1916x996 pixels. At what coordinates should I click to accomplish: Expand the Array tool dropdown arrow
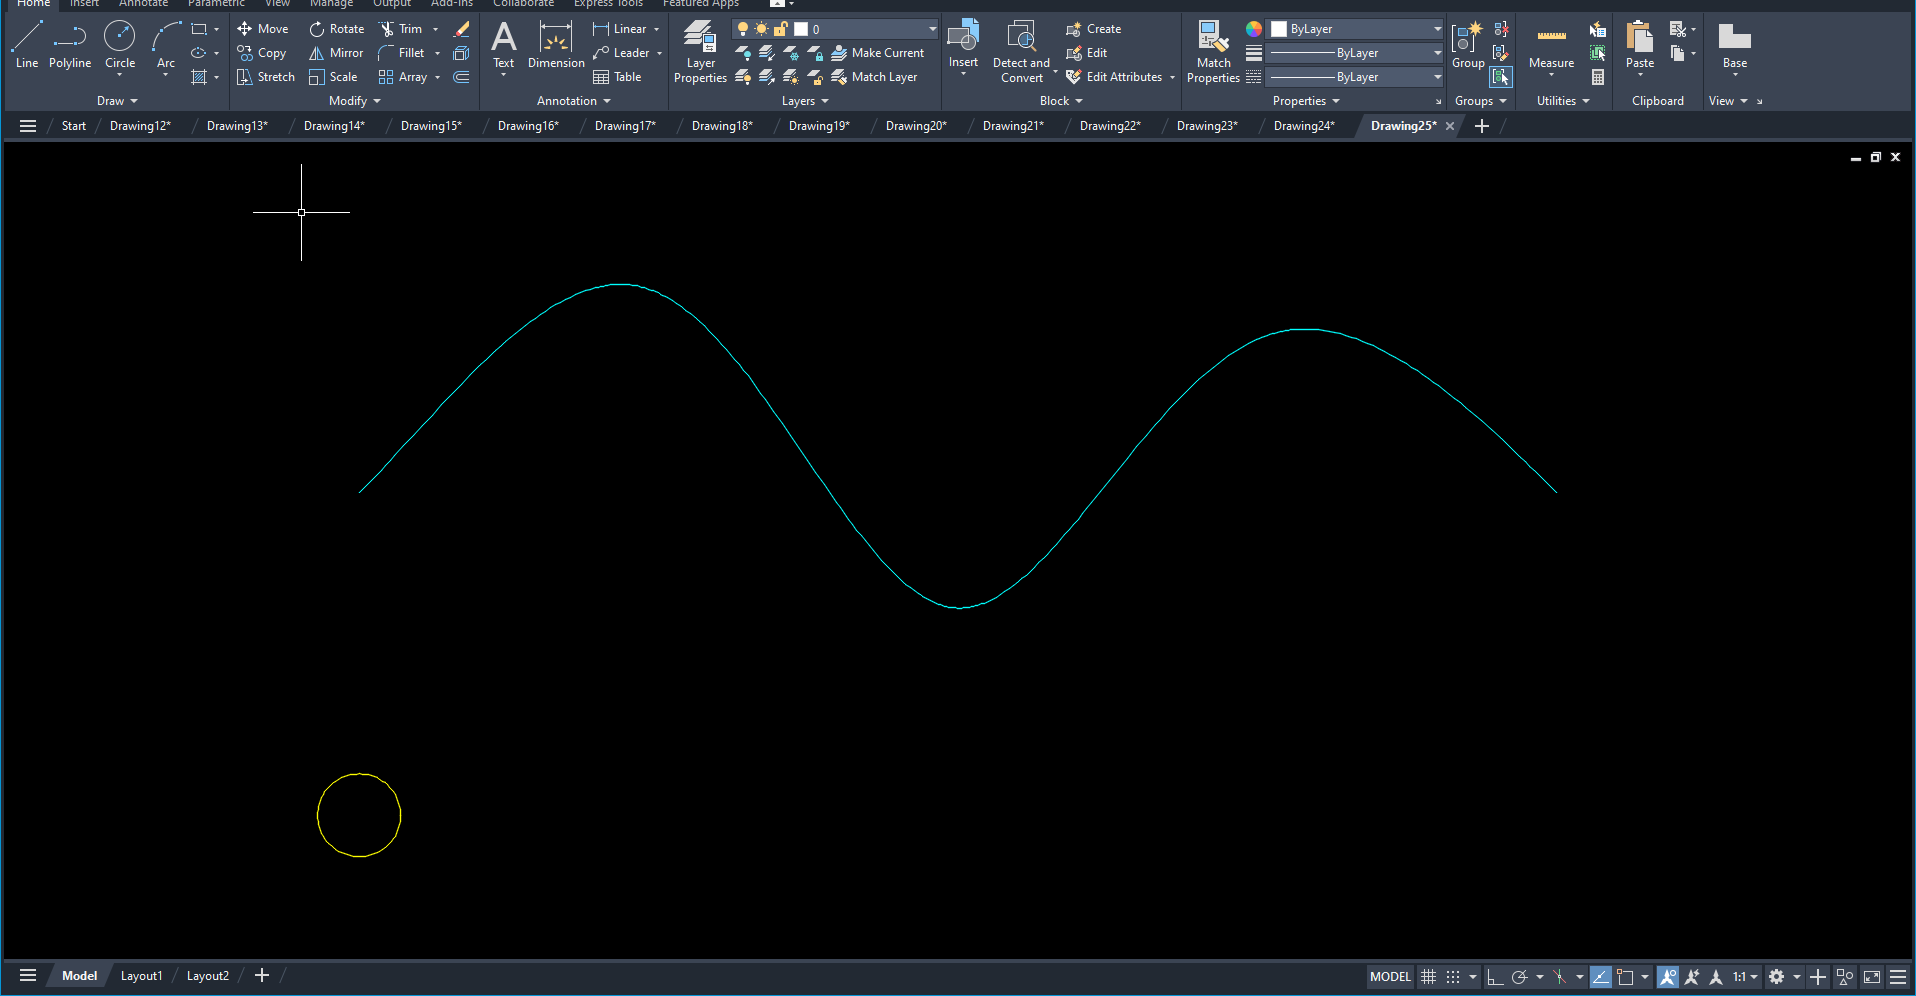click(438, 77)
